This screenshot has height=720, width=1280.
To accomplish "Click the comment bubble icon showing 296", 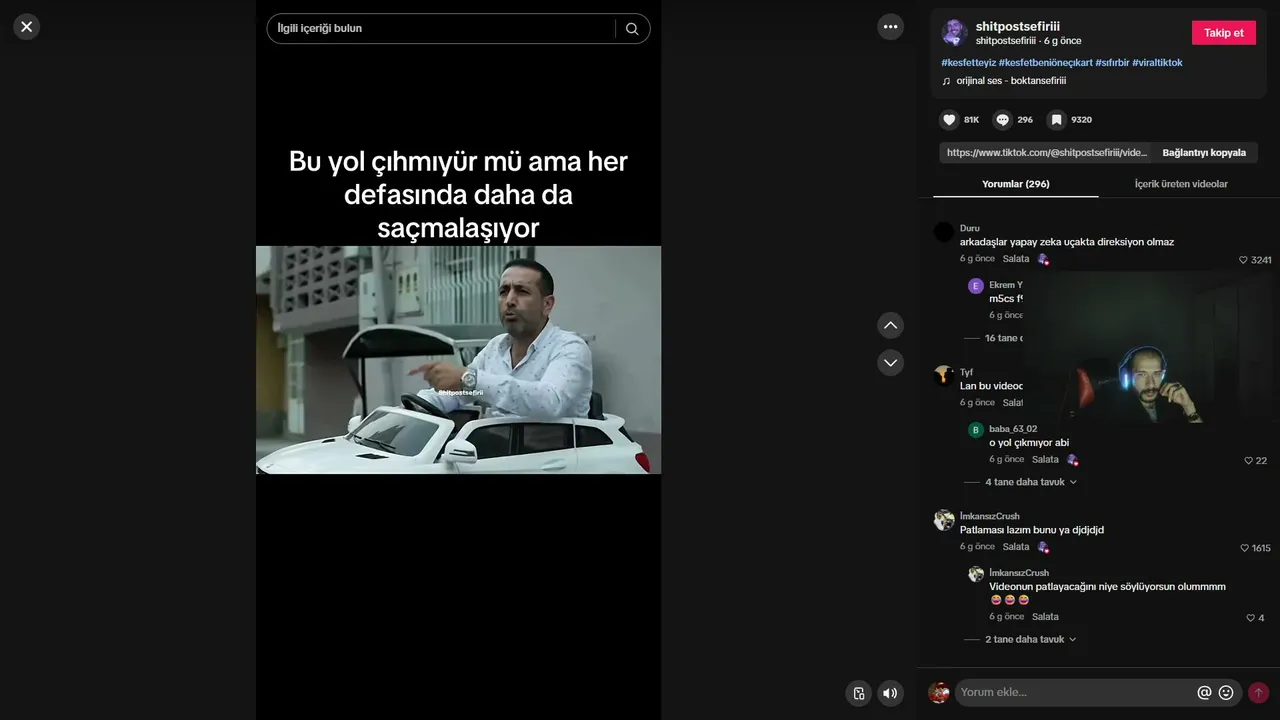I will tap(1002, 120).
